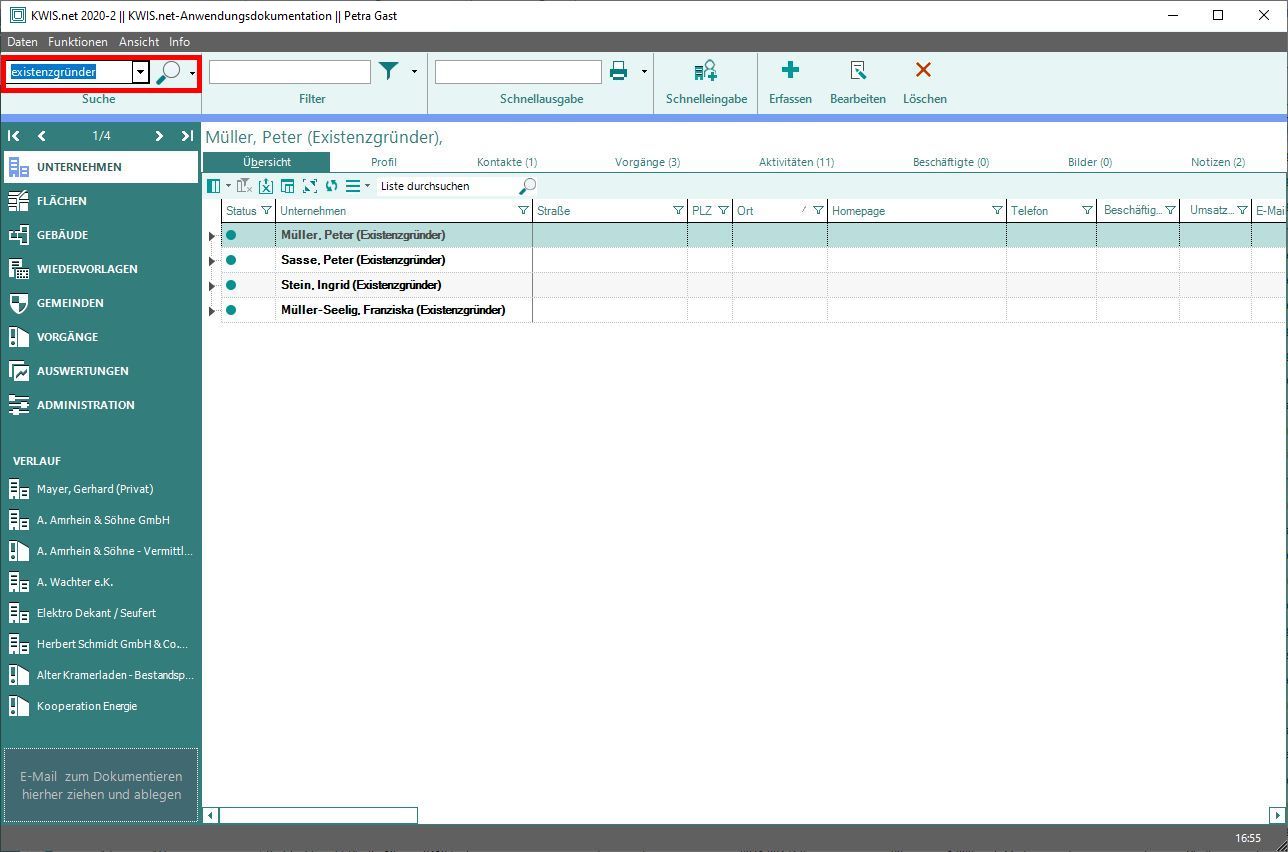Open the printer dropdown arrow
This screenshot has width=1288, height=852.
tap(644, 72)
